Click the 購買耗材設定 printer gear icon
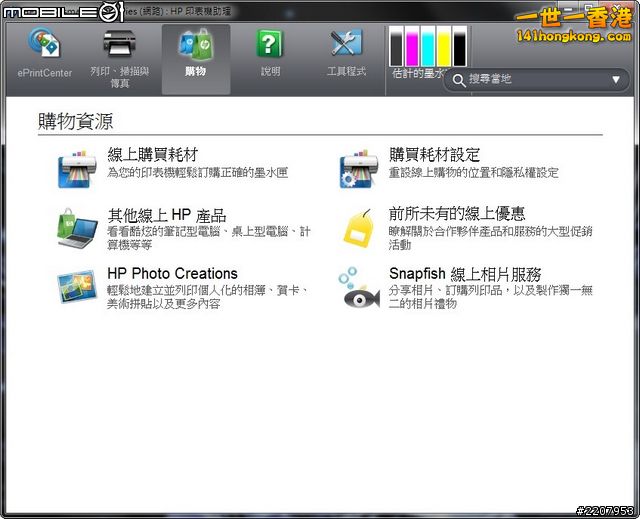 pyautogui.click(x=359, y=168)
